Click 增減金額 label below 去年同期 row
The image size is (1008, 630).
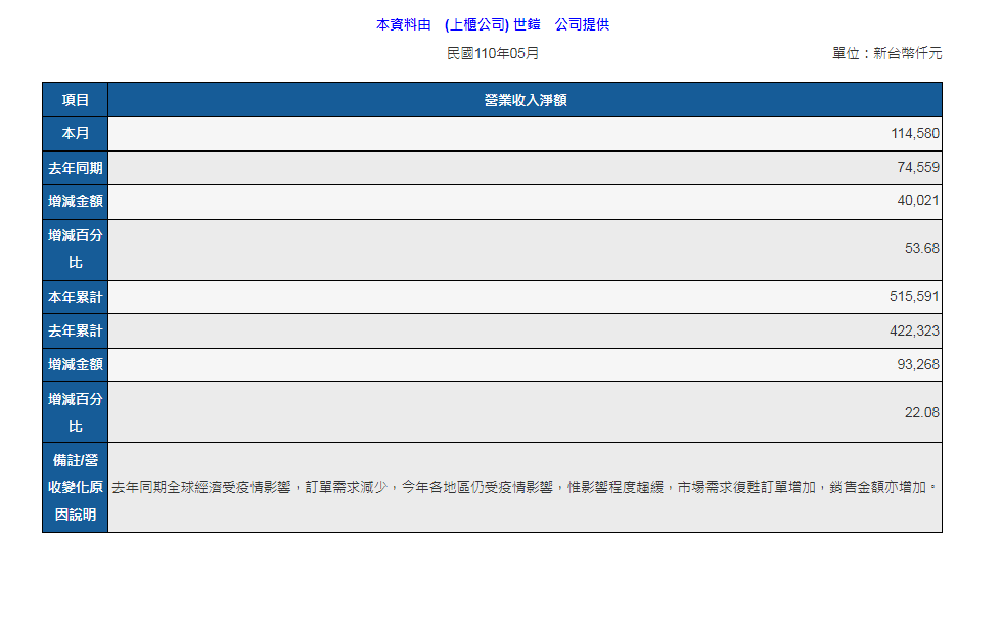[75, 202]
